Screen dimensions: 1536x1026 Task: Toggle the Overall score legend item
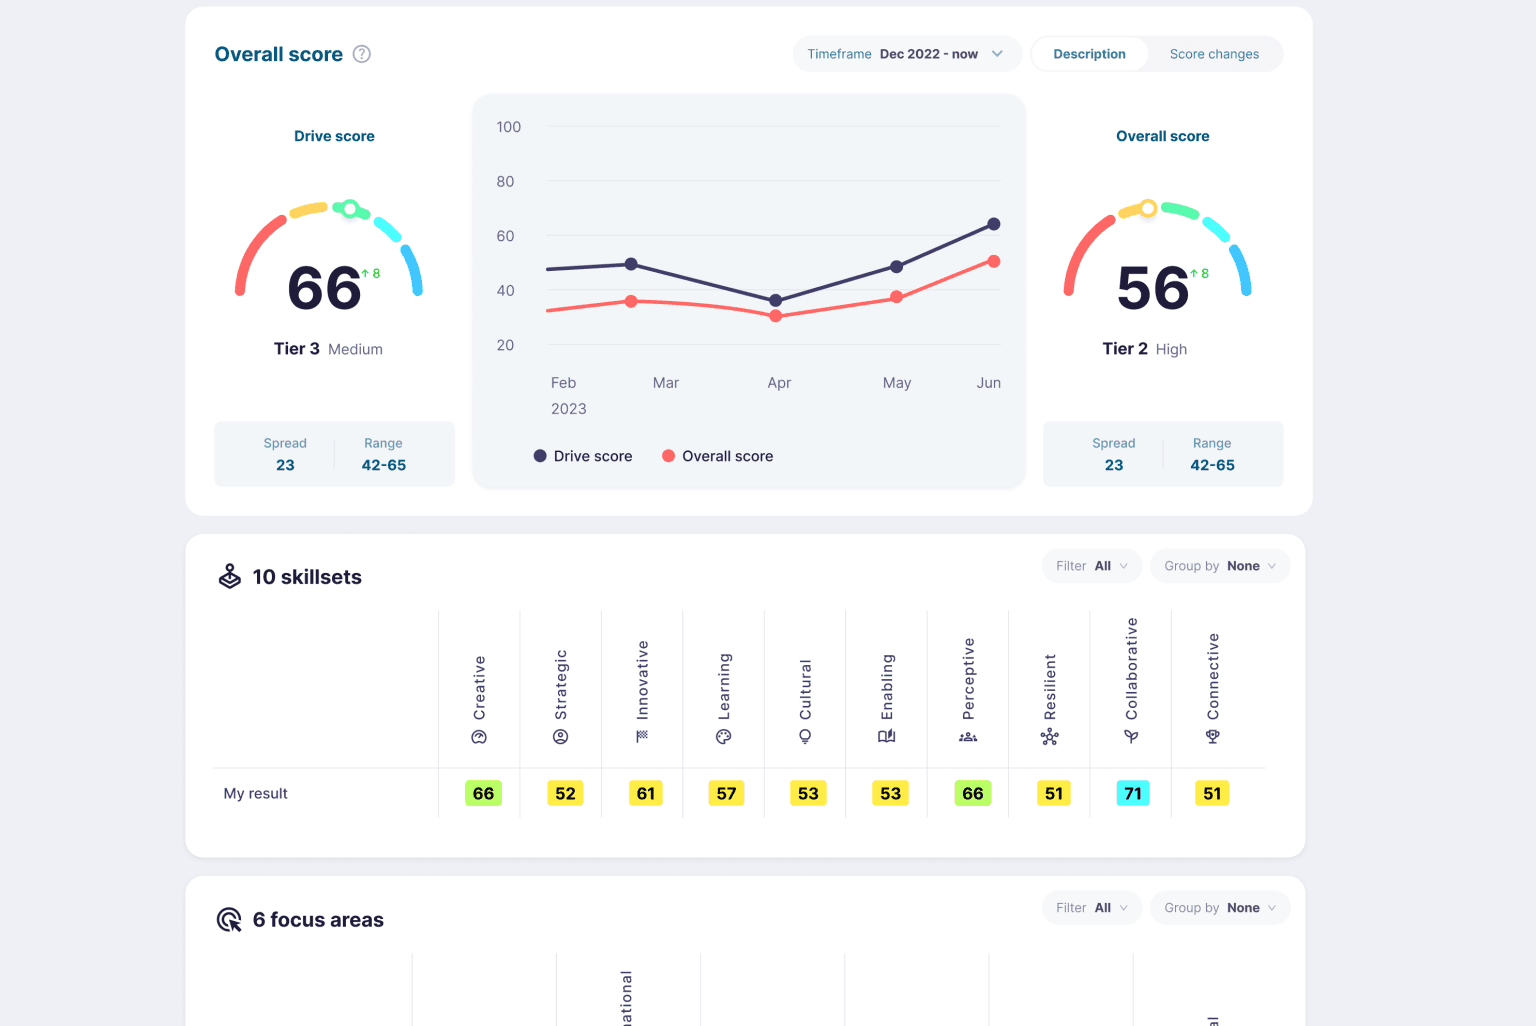[718, 456]
